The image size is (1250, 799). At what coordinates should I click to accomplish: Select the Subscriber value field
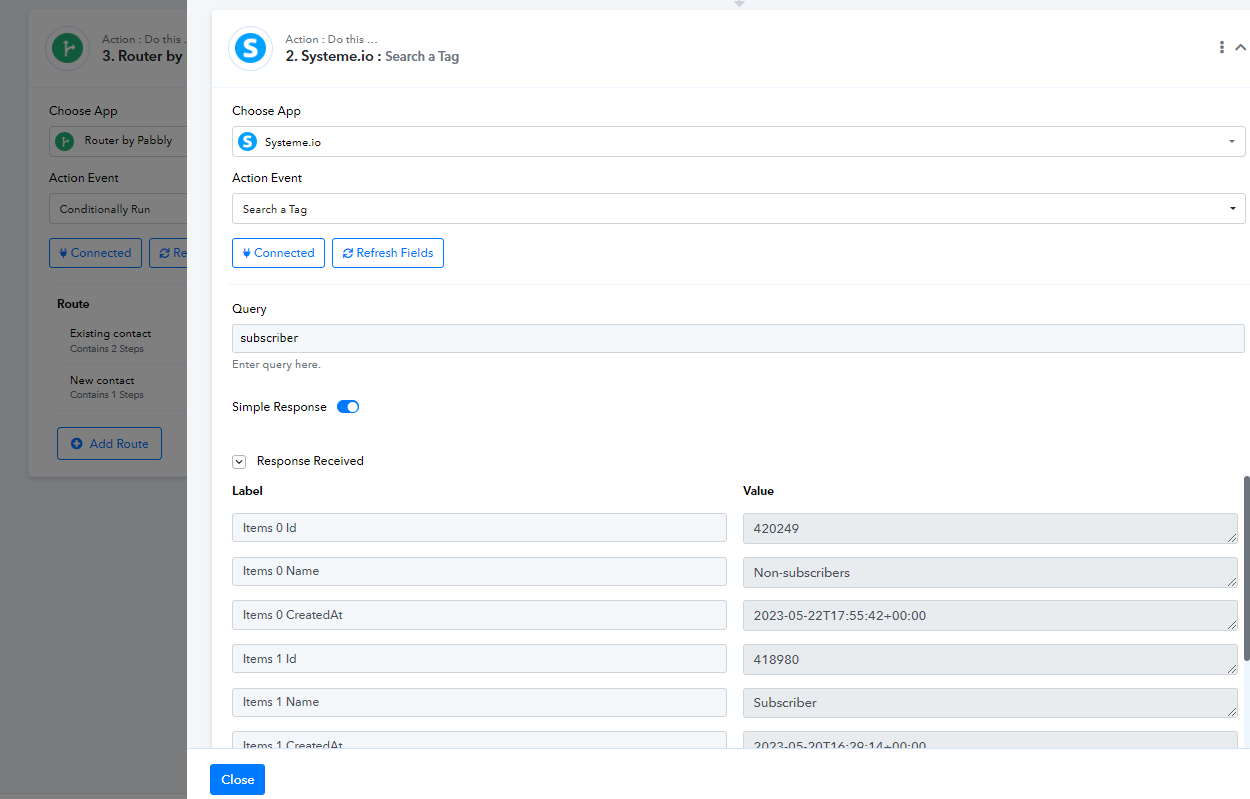(x=990, y=703)
